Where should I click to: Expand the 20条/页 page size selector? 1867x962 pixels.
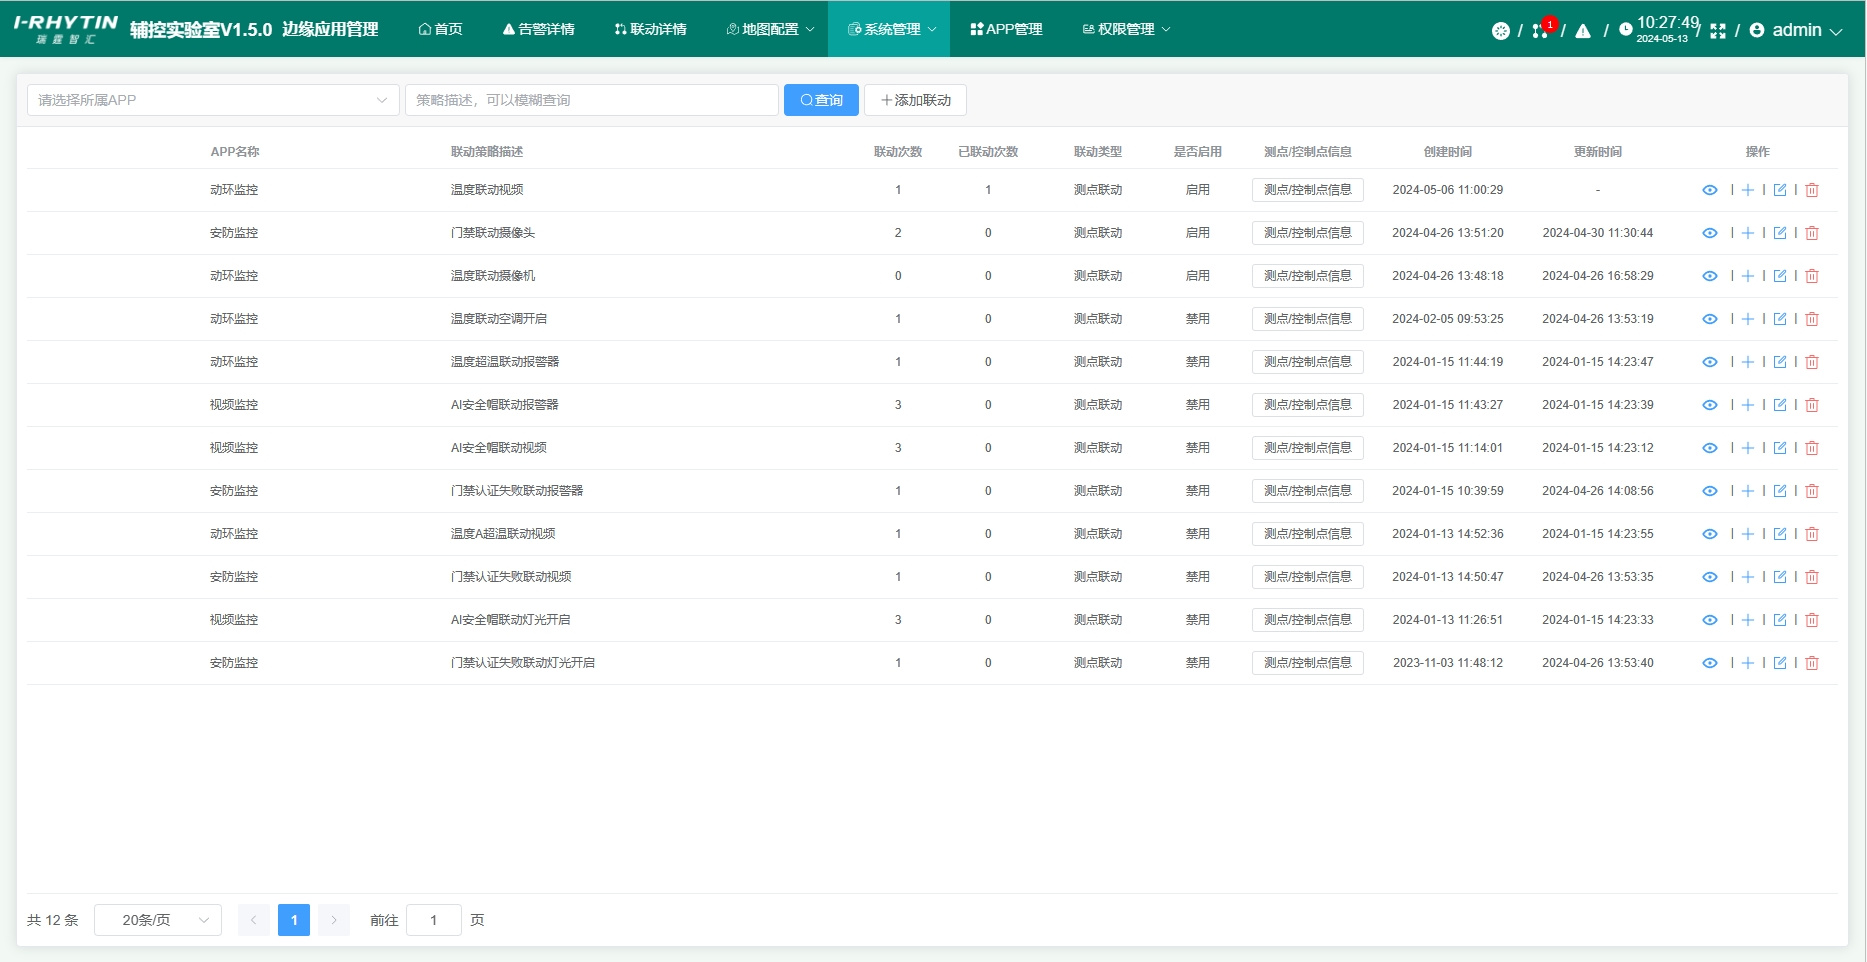[x=158, y=920]
